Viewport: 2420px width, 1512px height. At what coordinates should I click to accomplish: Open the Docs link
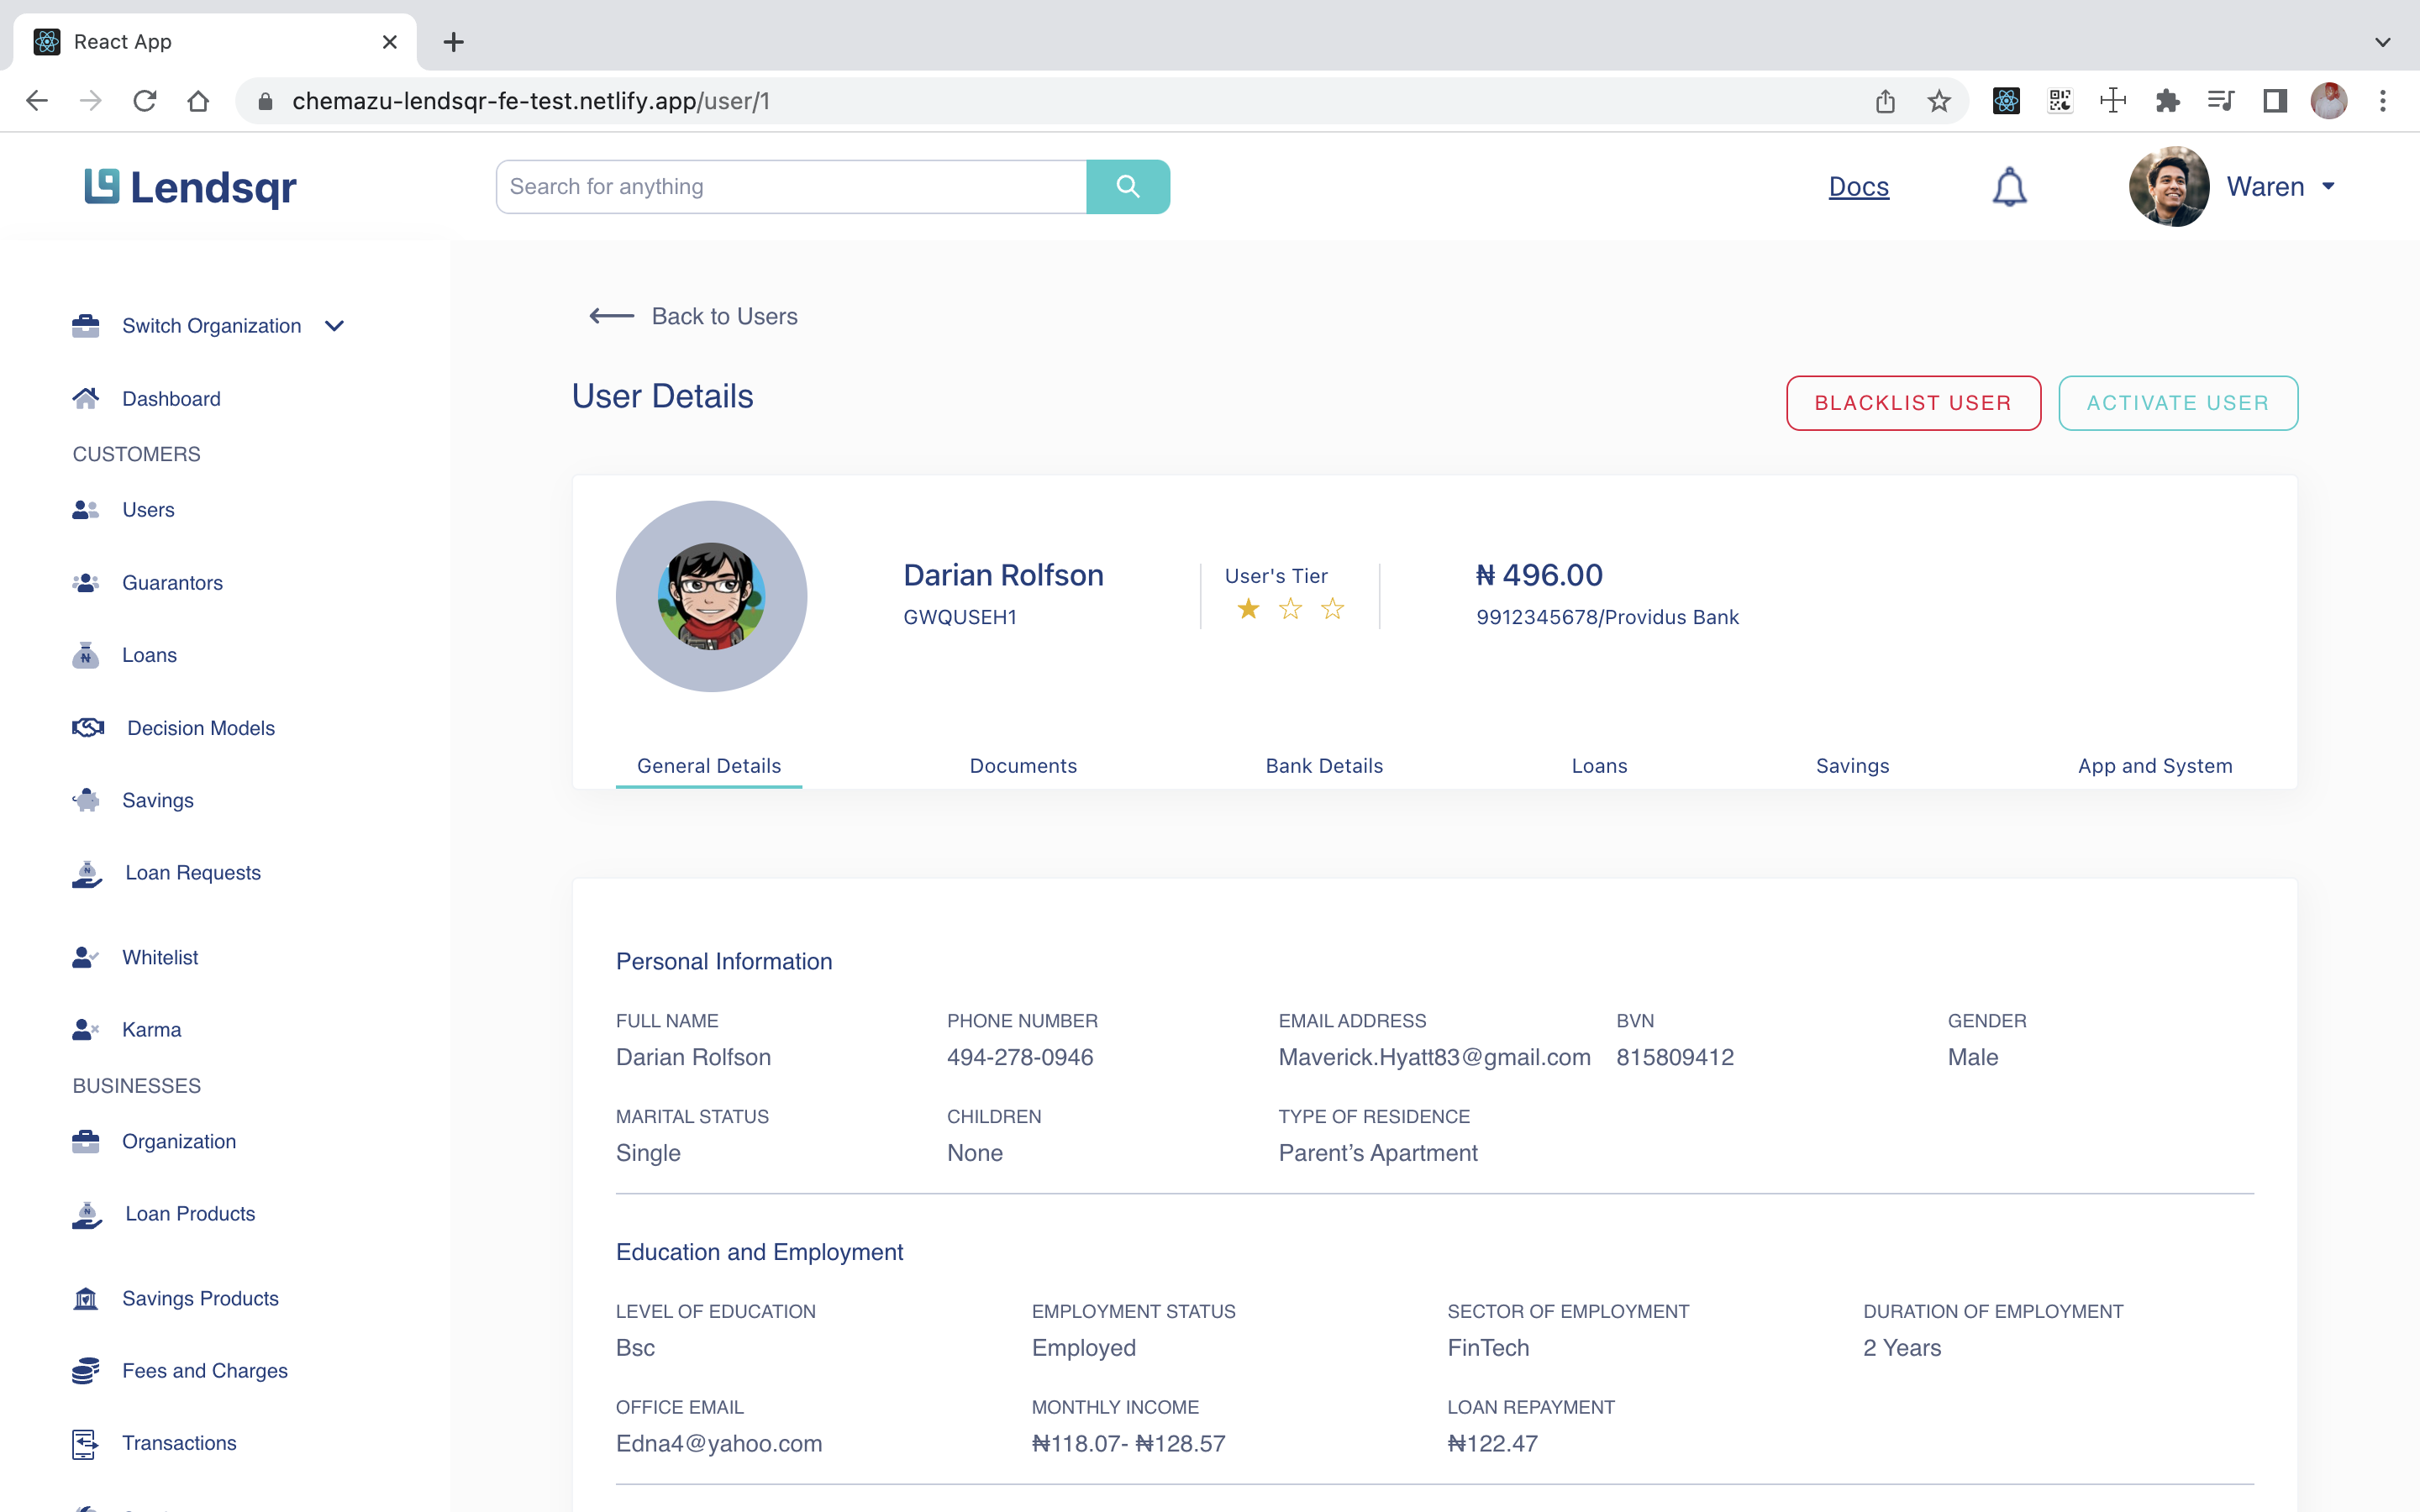point(1857,186)
